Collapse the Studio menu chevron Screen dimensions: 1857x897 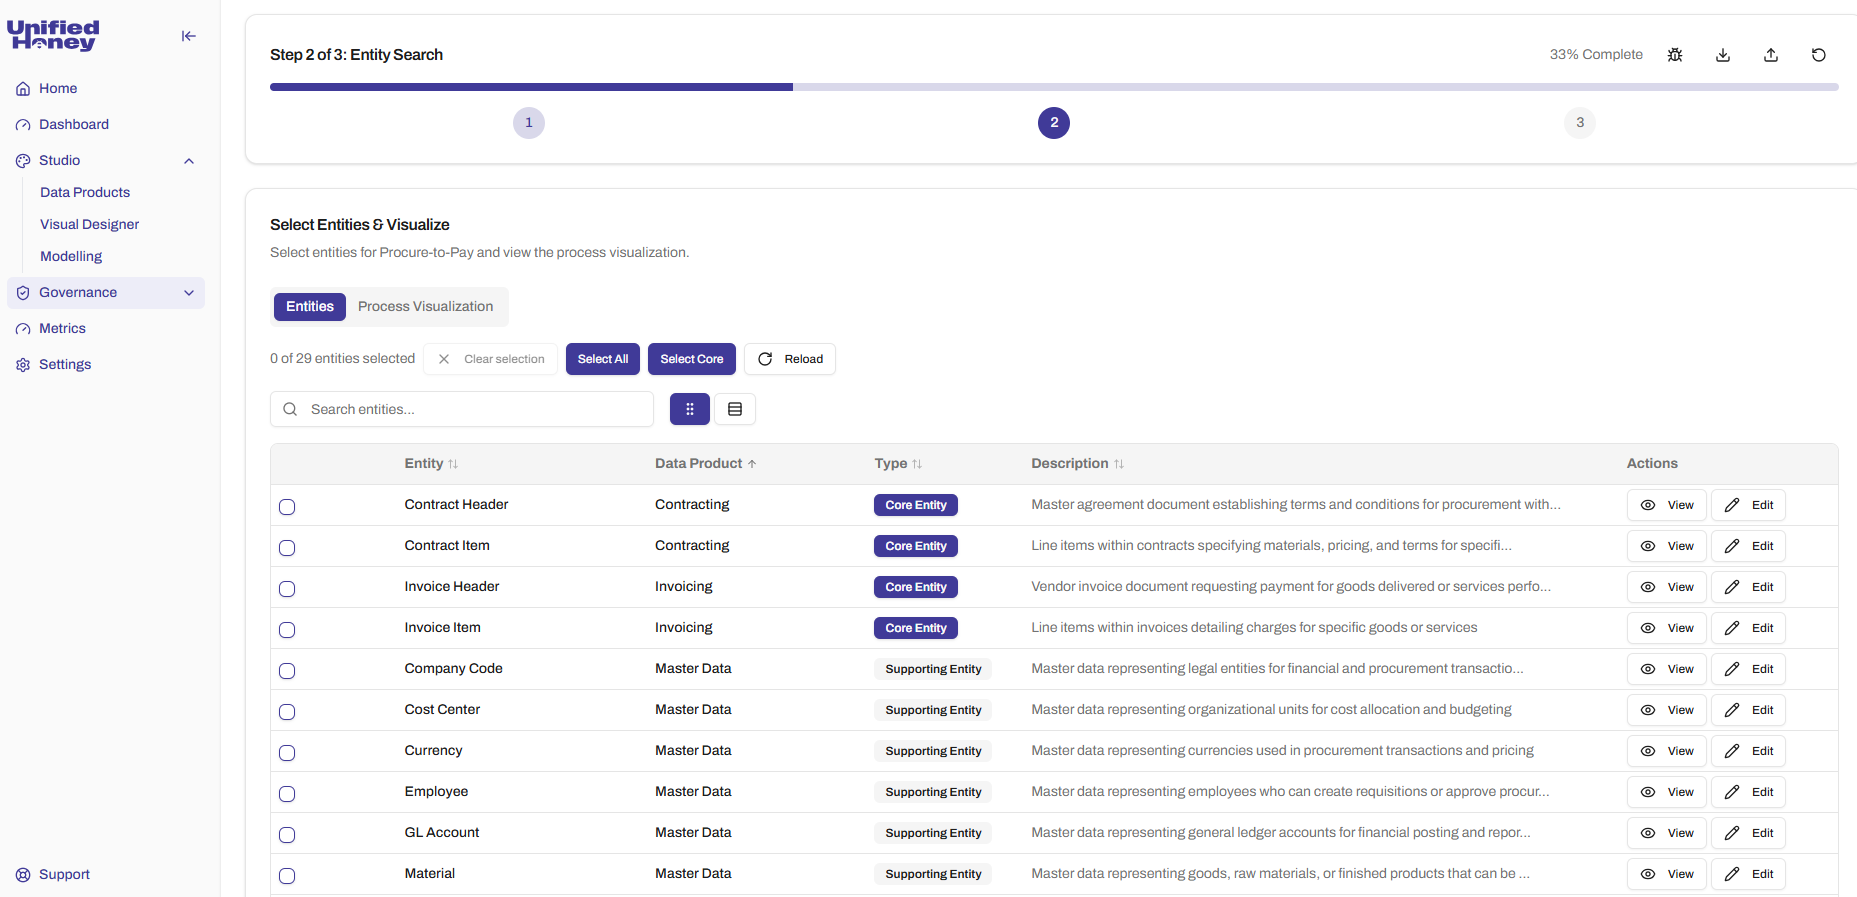pyautogui.click(x=189, y=161)
